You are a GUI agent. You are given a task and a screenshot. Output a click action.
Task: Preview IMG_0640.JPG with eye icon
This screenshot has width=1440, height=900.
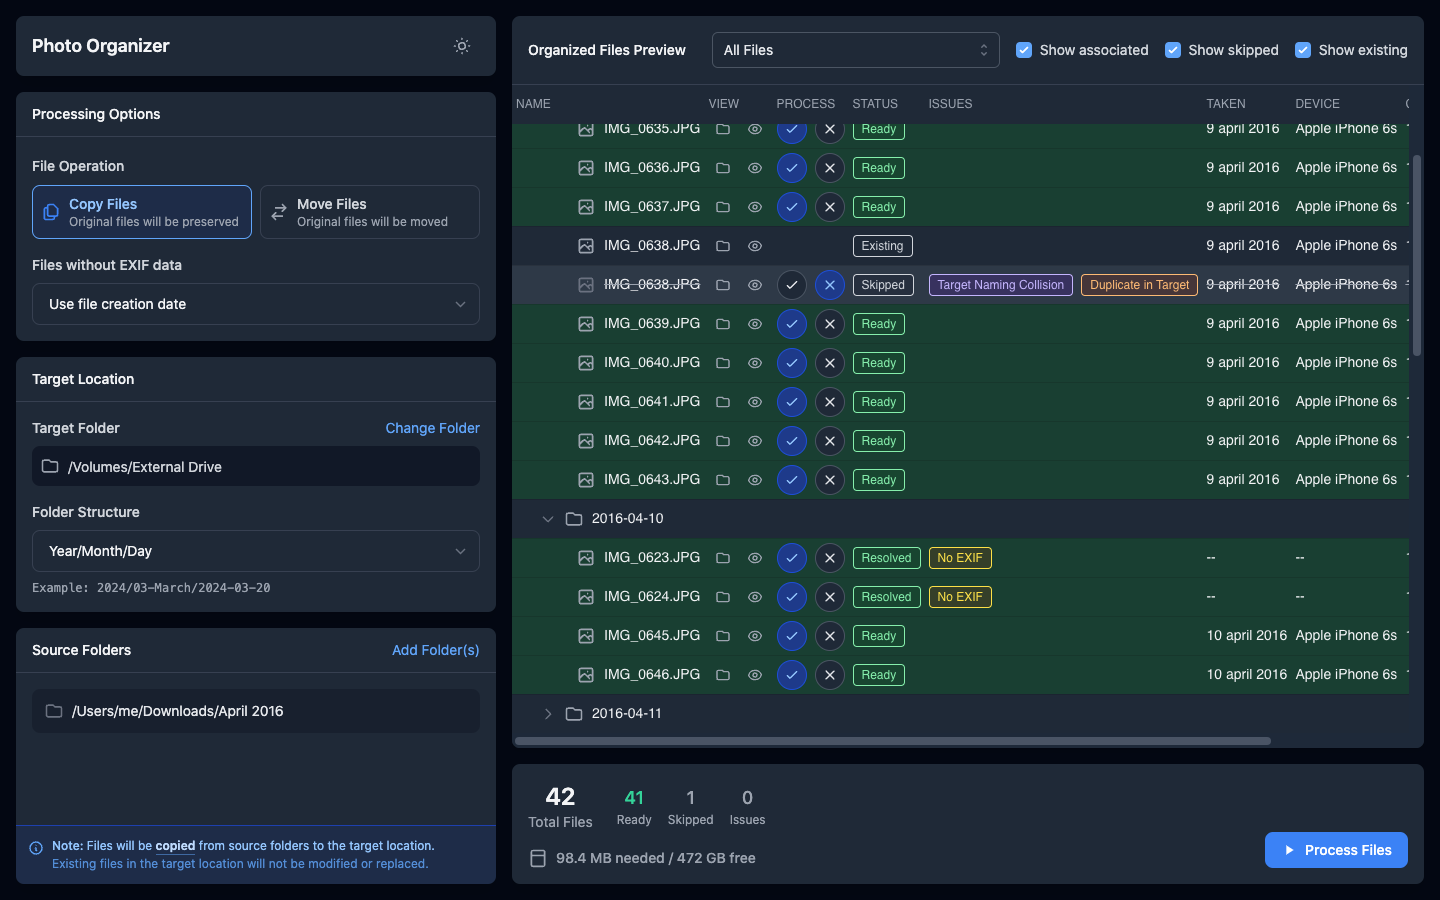pos(755,363)
